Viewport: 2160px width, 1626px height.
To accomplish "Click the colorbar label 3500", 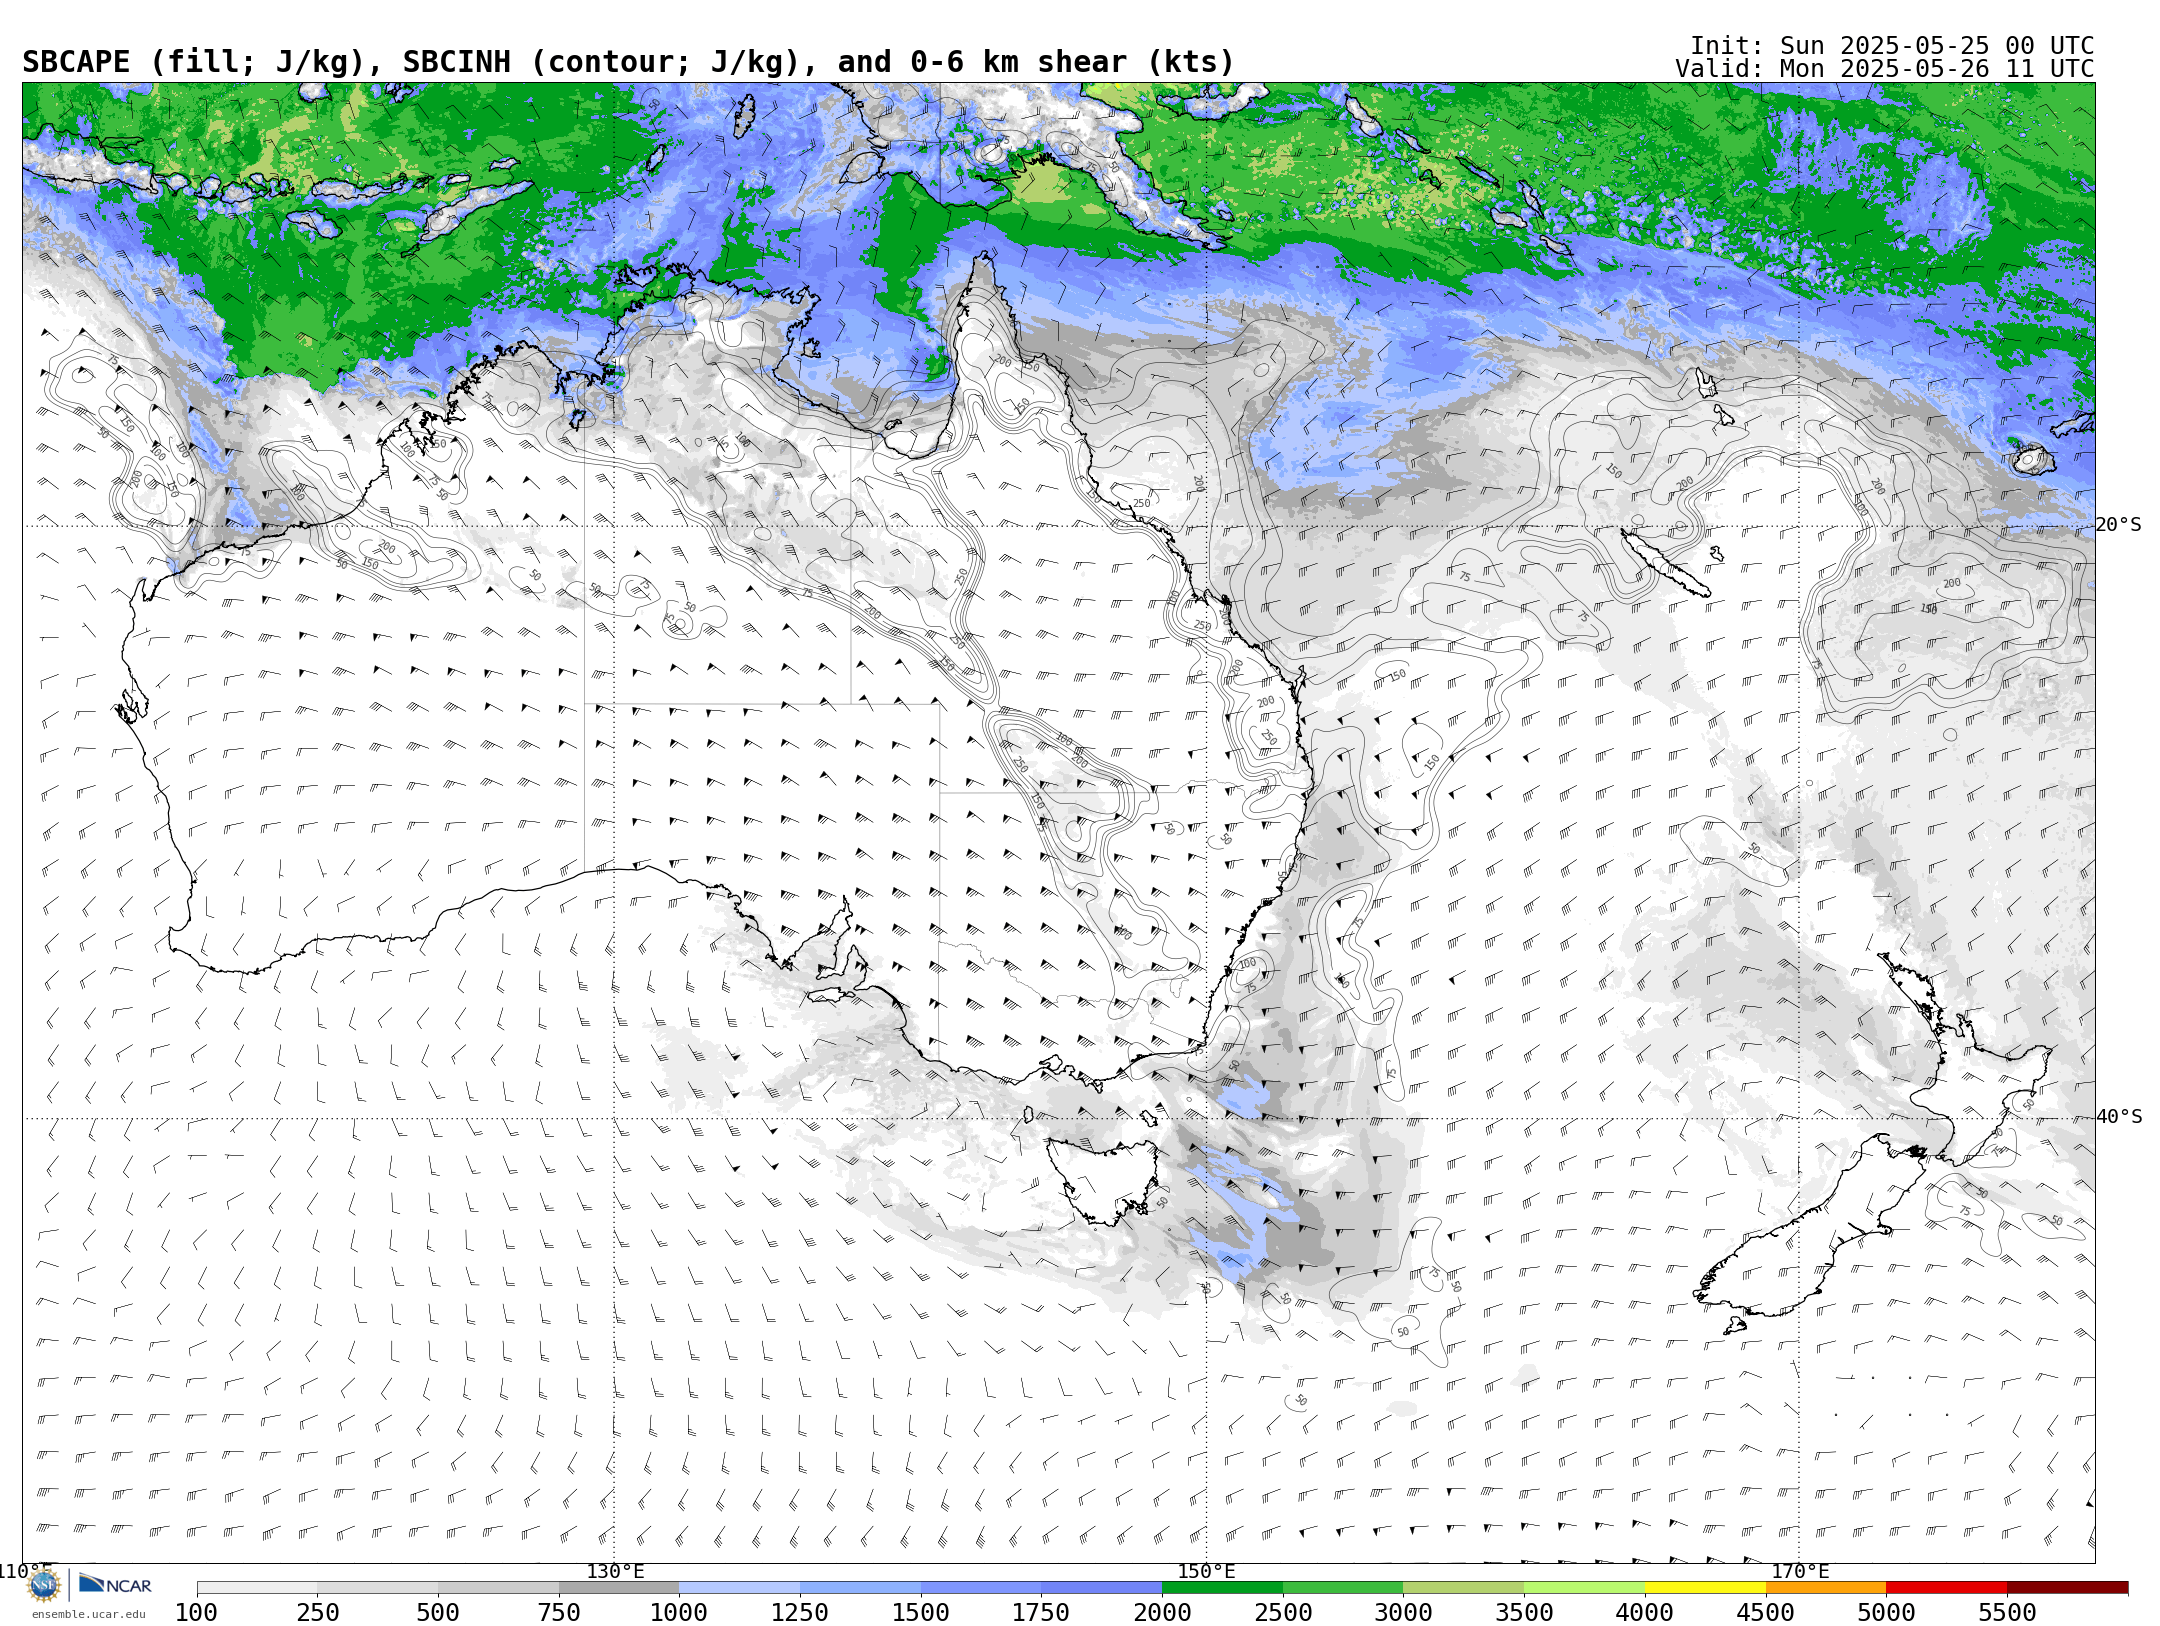I will 1524,1612.
